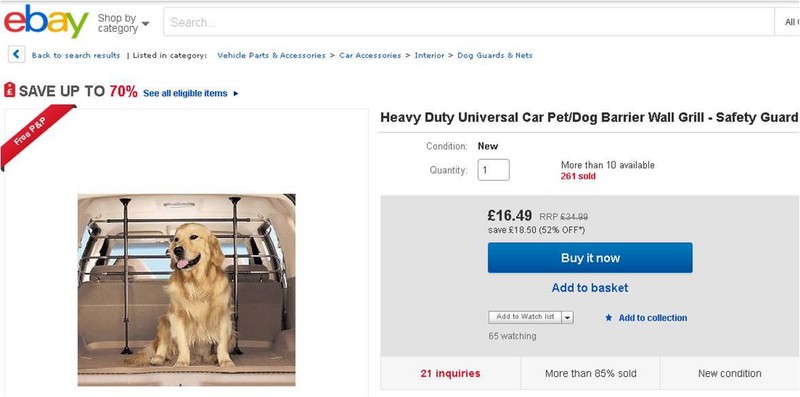
Task: Open the Add to Watch list arrow dropdown
Action: pyautogui.click(x=568, y=317)
